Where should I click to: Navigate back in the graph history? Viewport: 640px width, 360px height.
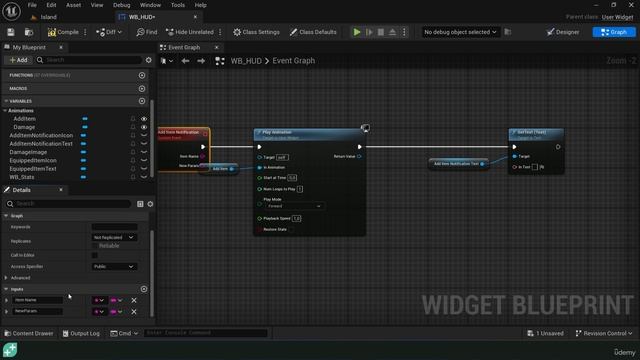pyautogui.click(x=185, y=61)
